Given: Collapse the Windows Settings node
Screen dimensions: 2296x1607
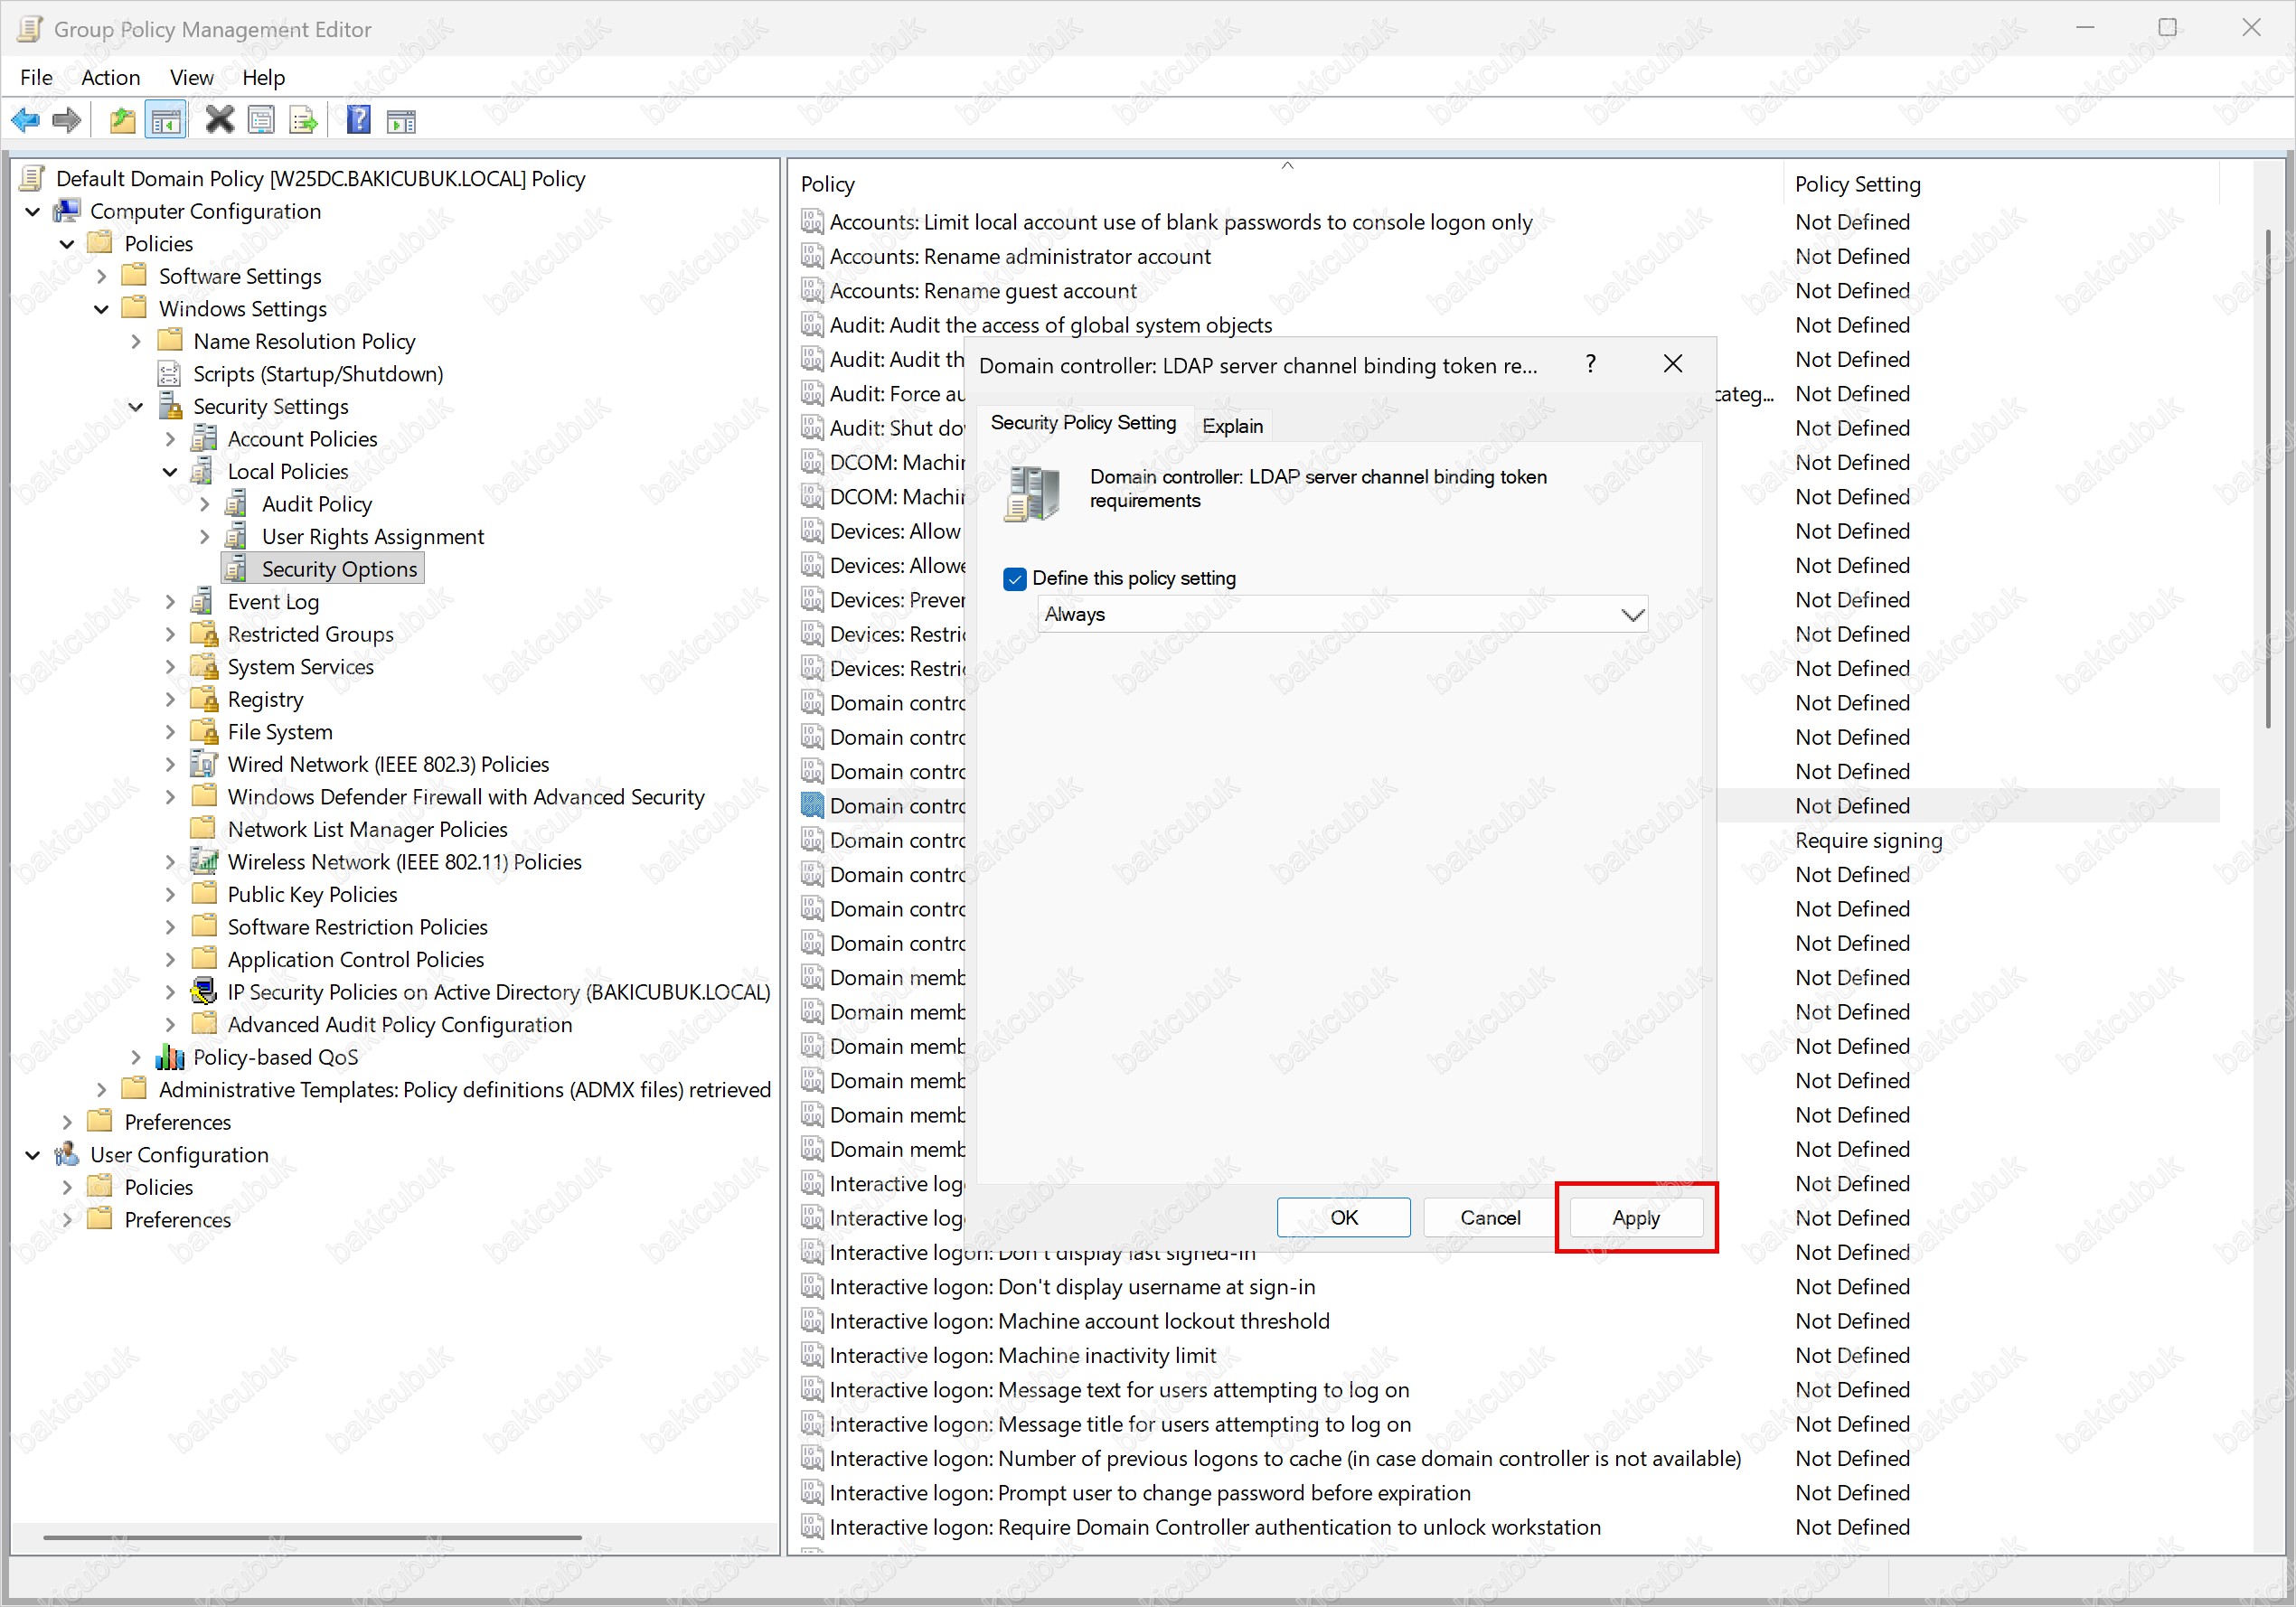Looking at the screenshot, I should (x=101, y=309).
